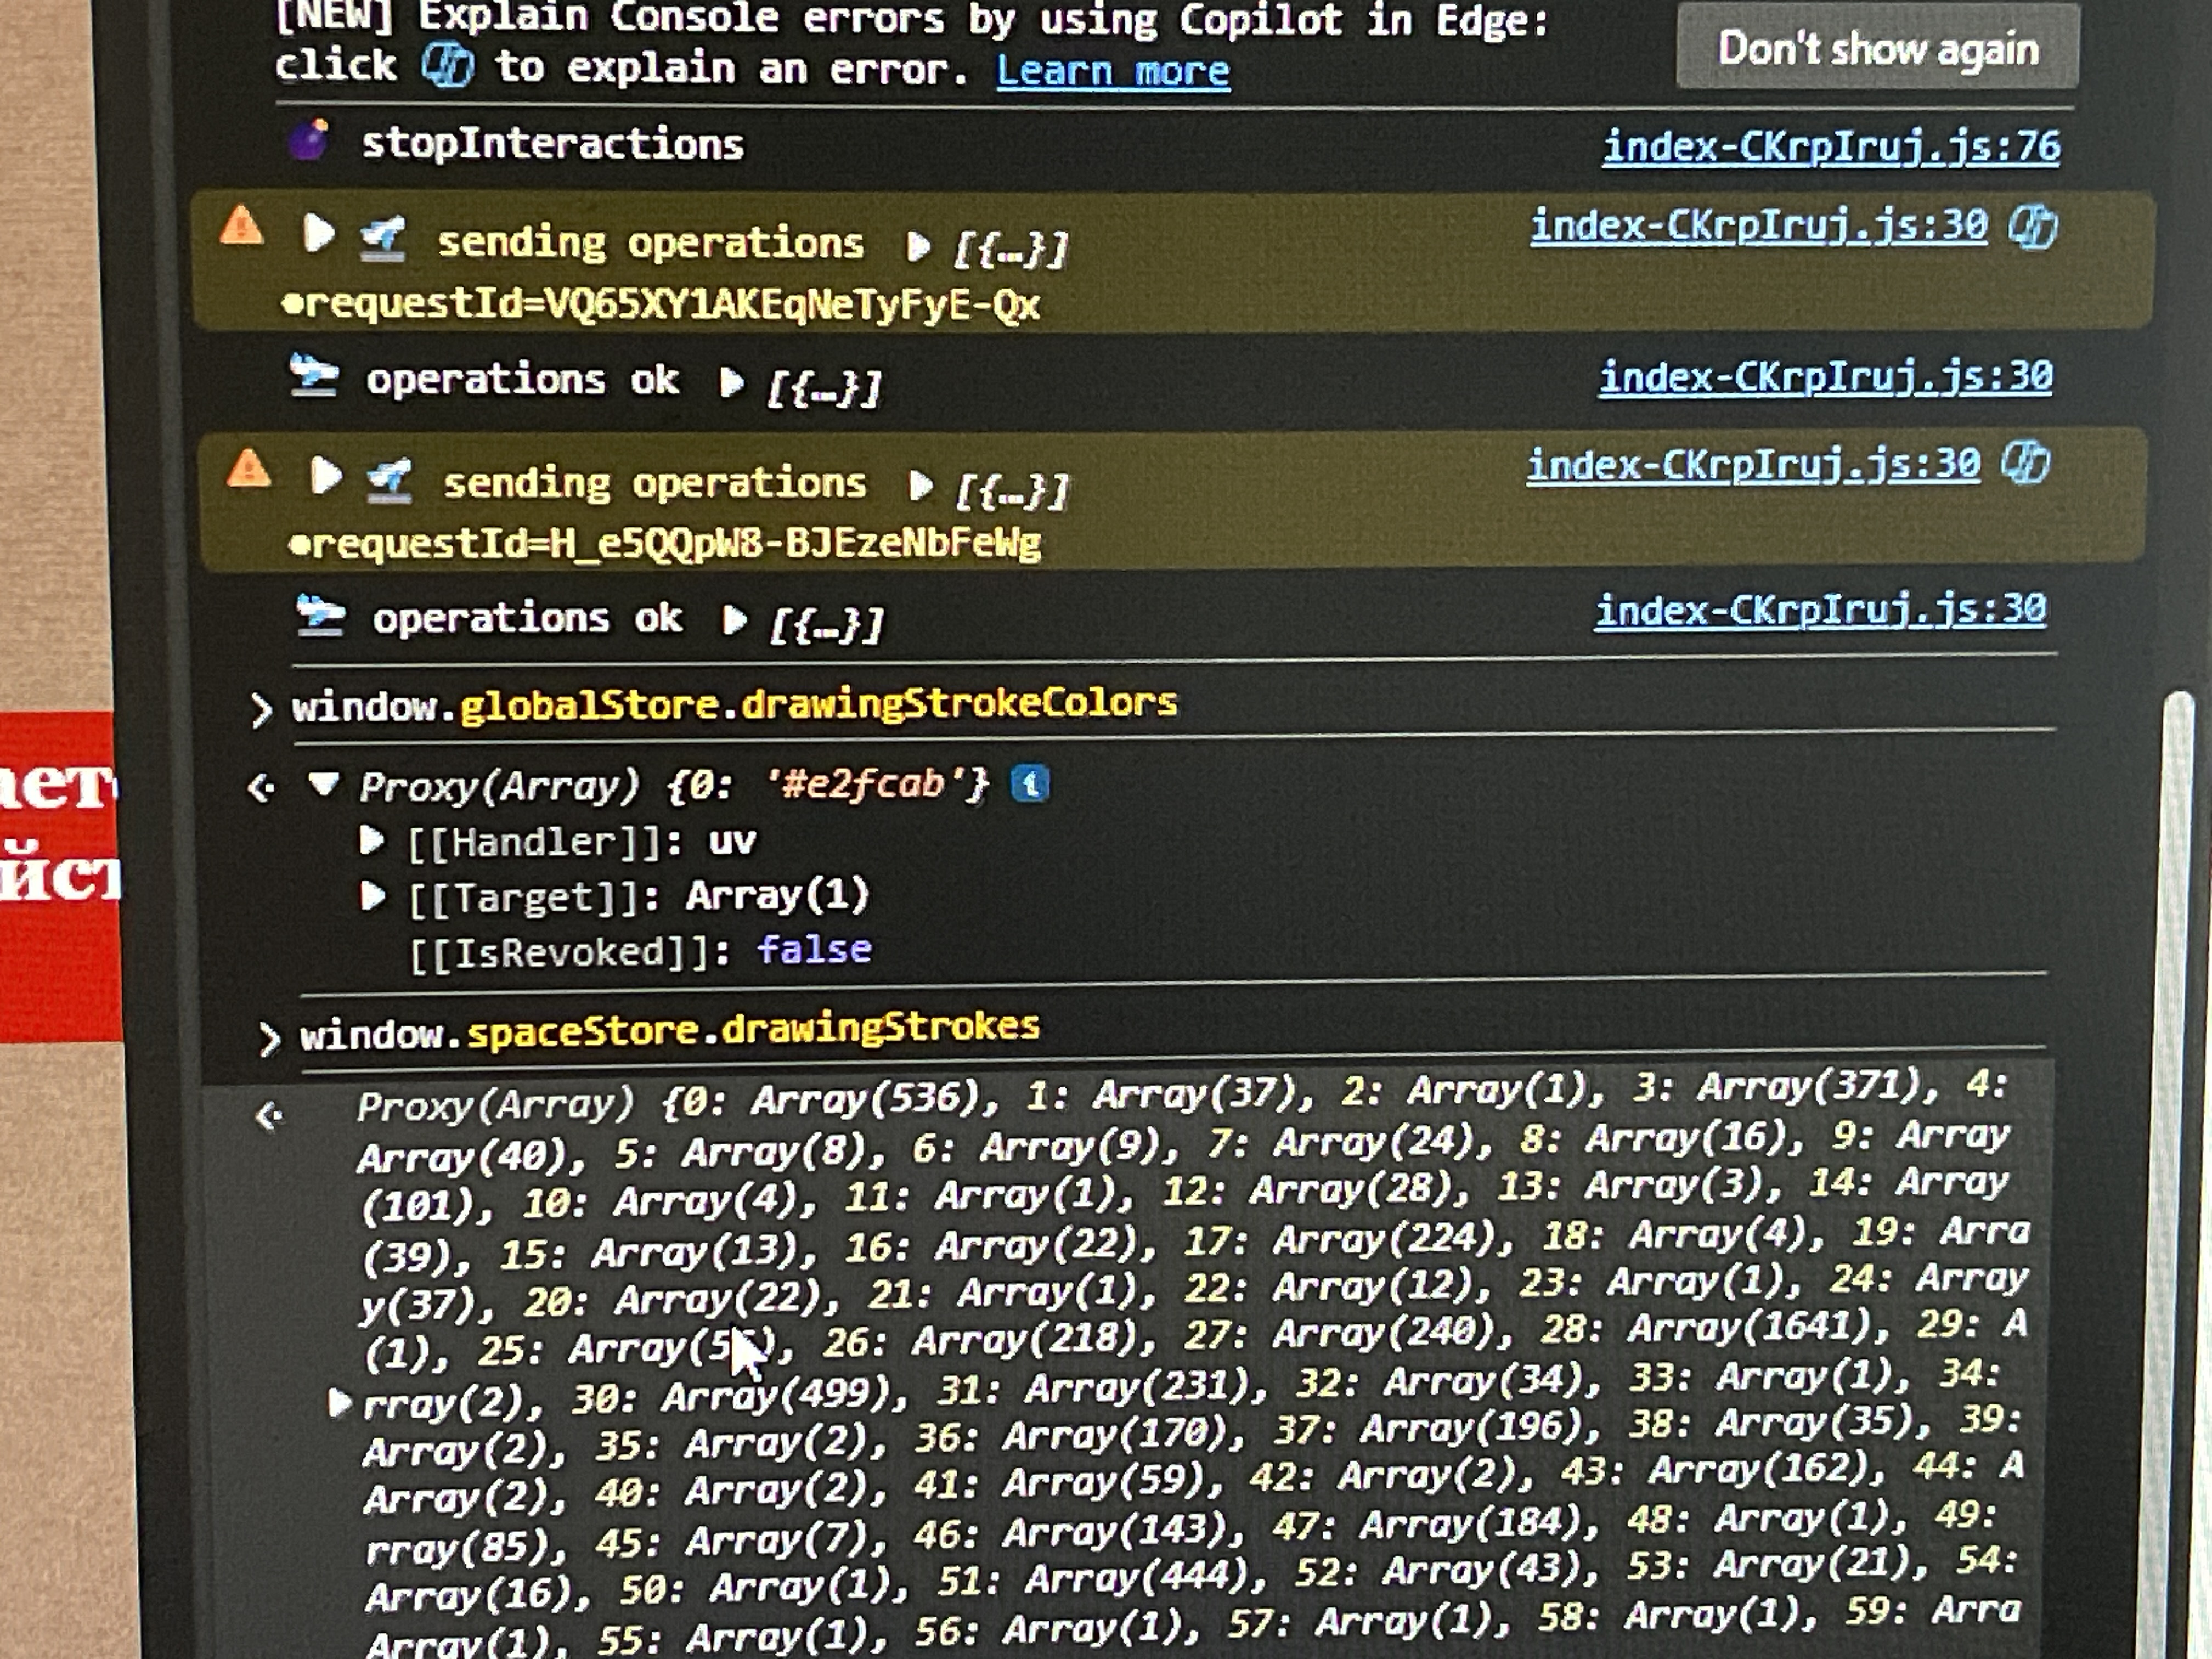Viewport: 2212px width, 1659px height.
Task: Click the blue info badge next to '#e2fcab'
Action: tap(1030, 783)
